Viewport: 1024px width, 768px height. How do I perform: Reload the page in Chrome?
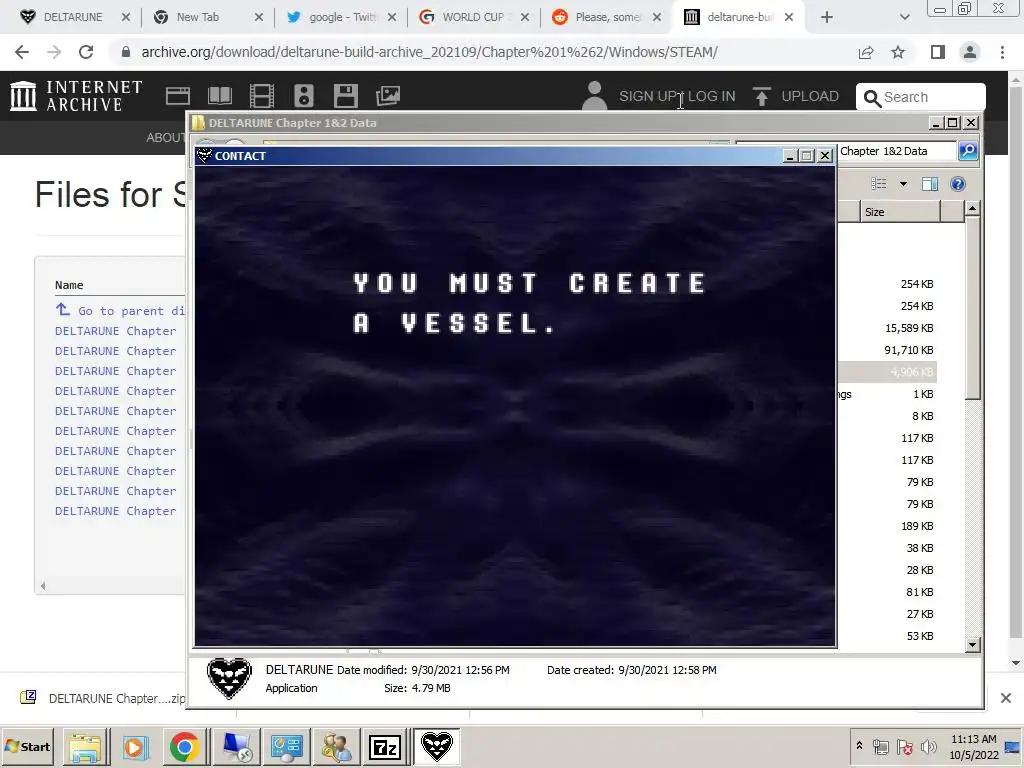(86, 52)
